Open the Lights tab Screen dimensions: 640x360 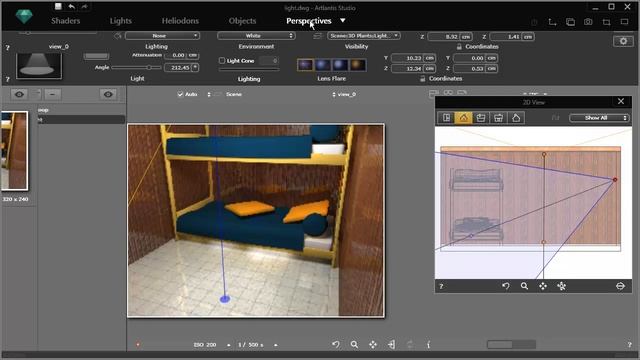[x=120, y=21]
